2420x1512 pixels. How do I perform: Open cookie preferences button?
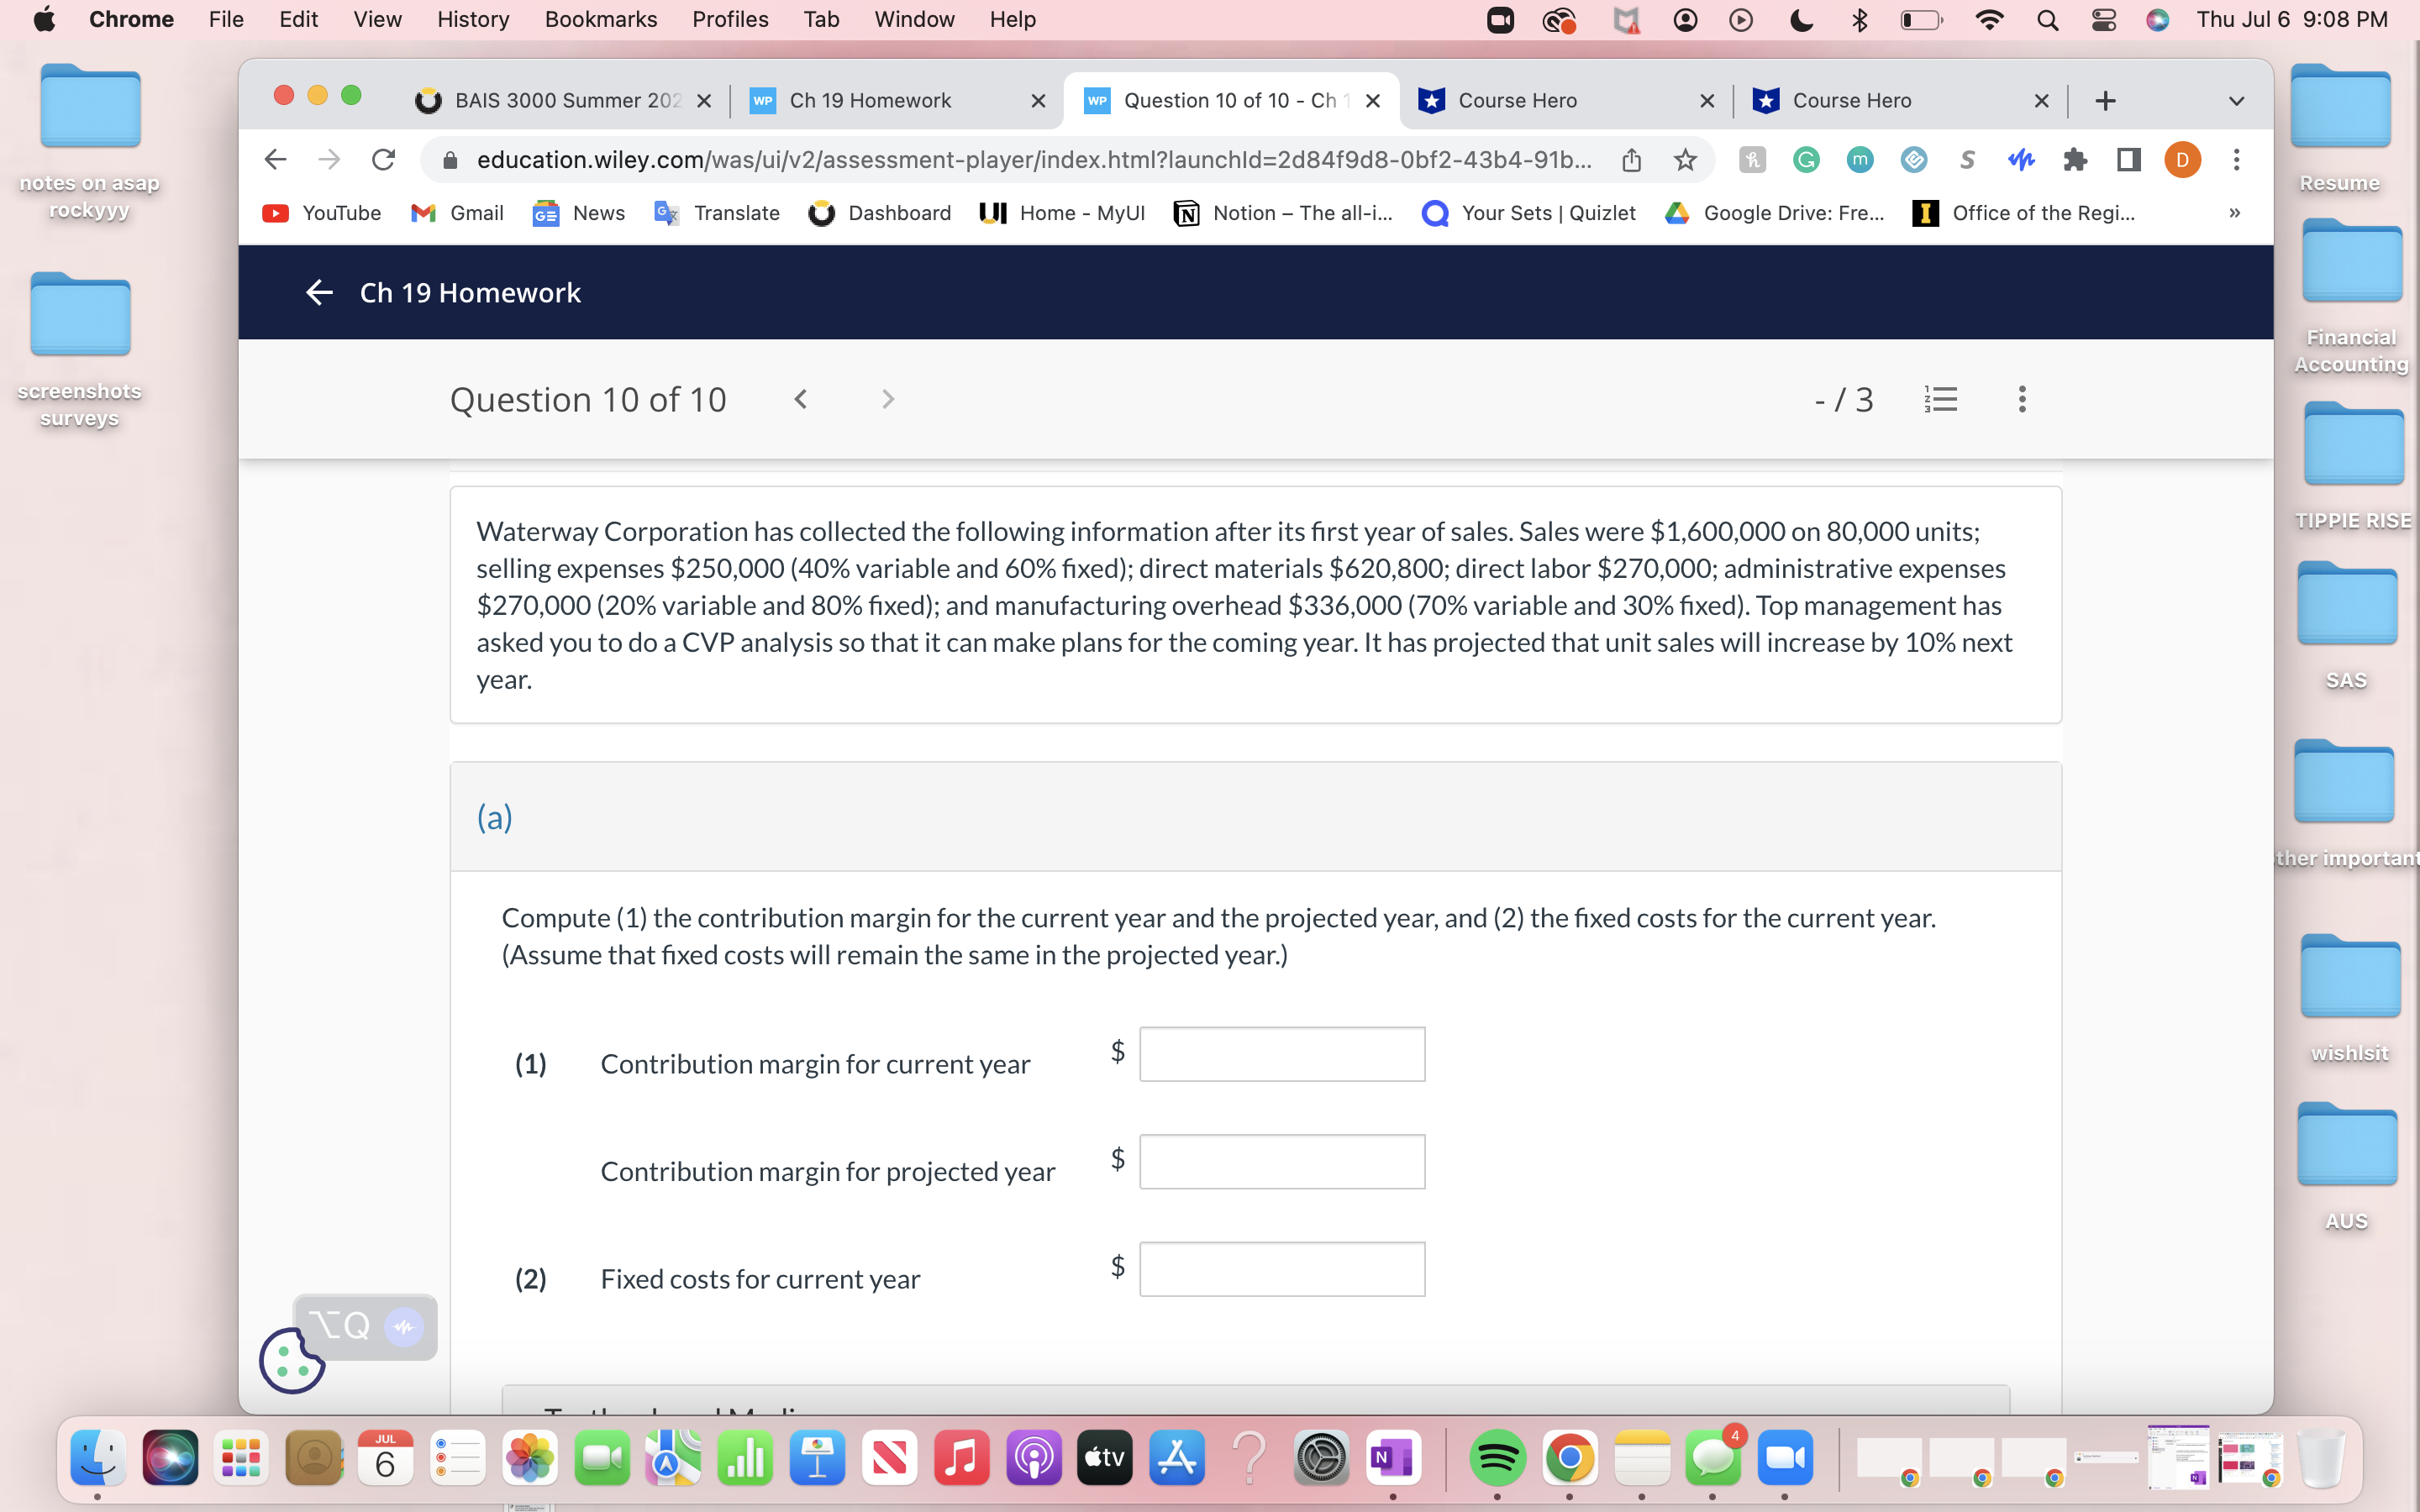coord(291,1360)
